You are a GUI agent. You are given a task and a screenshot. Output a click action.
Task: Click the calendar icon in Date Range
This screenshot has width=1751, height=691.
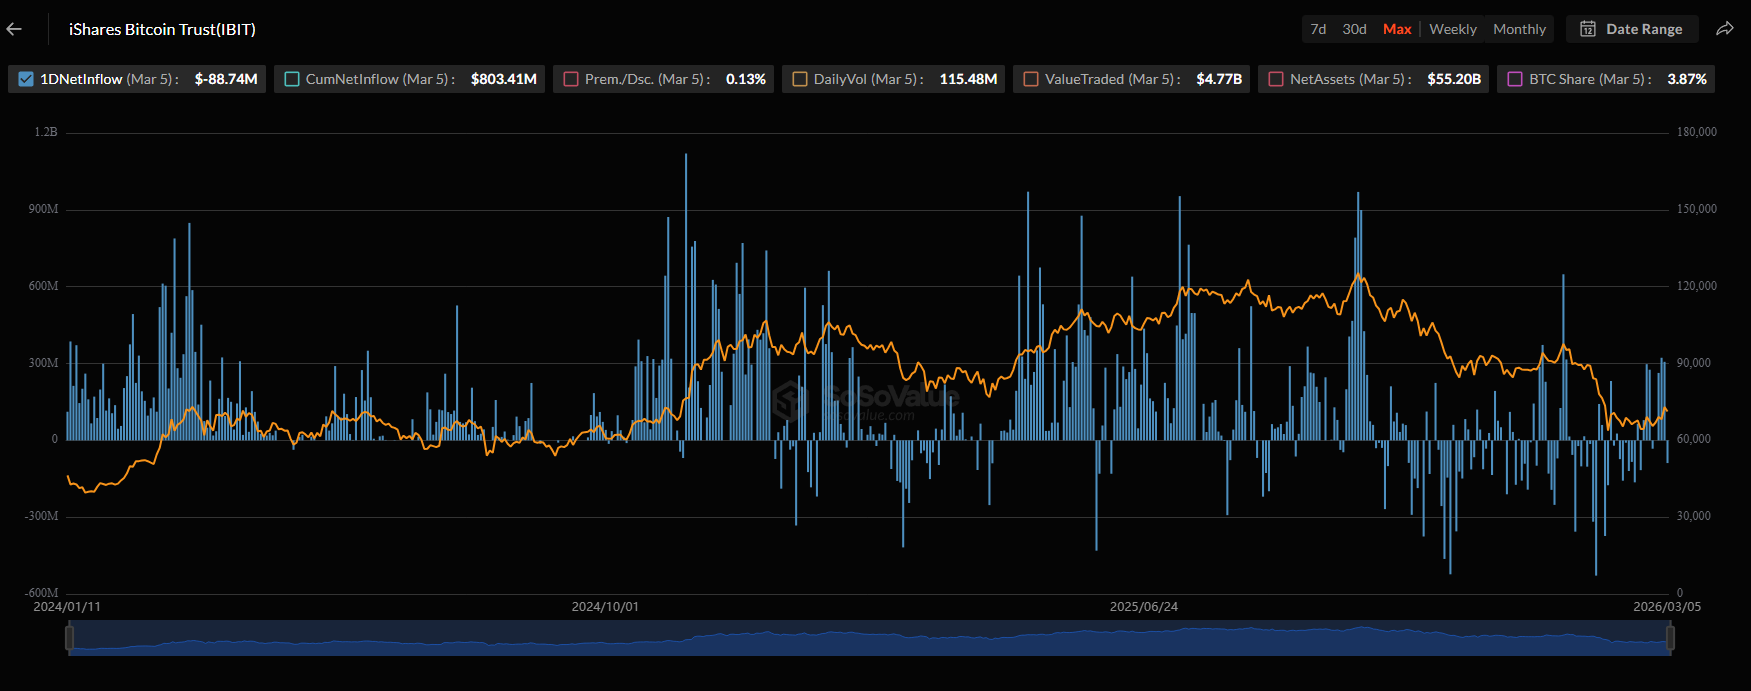1588,29
